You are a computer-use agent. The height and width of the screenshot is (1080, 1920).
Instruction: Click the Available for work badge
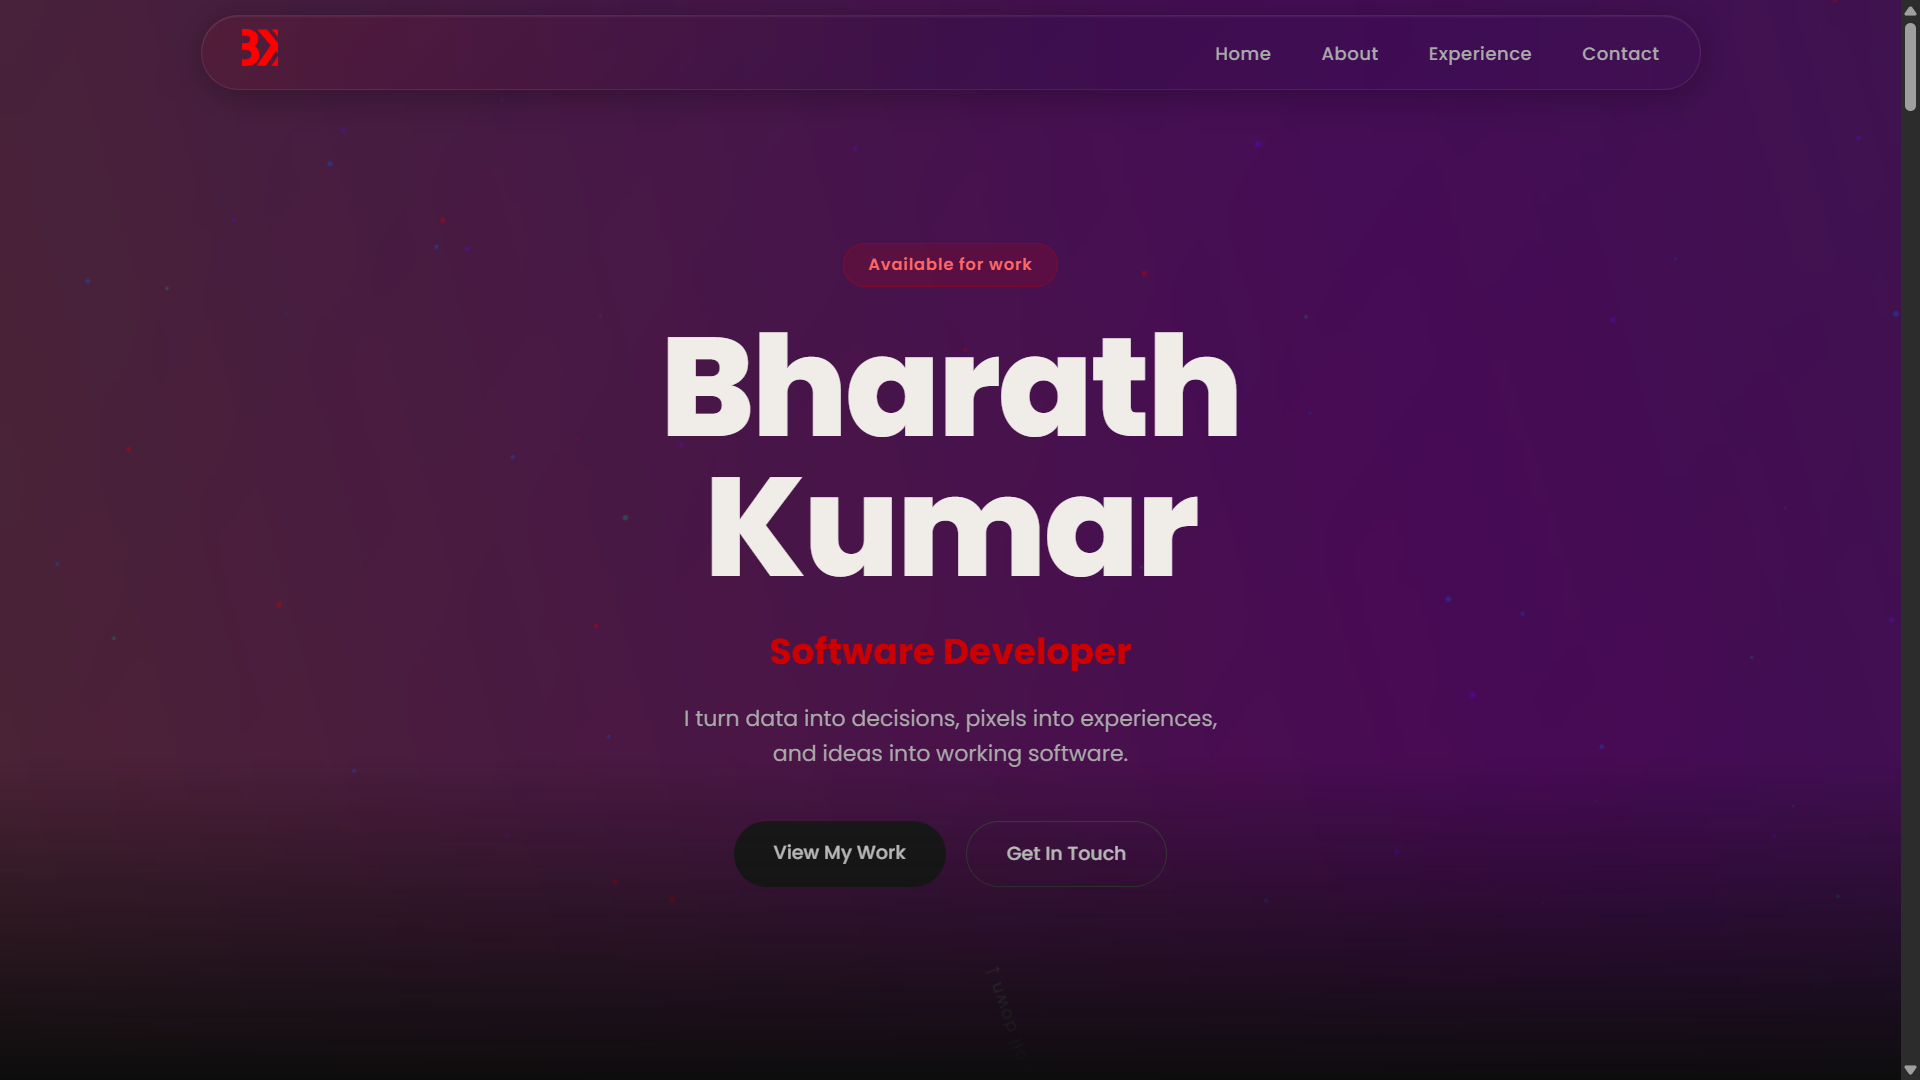point(950,265)
